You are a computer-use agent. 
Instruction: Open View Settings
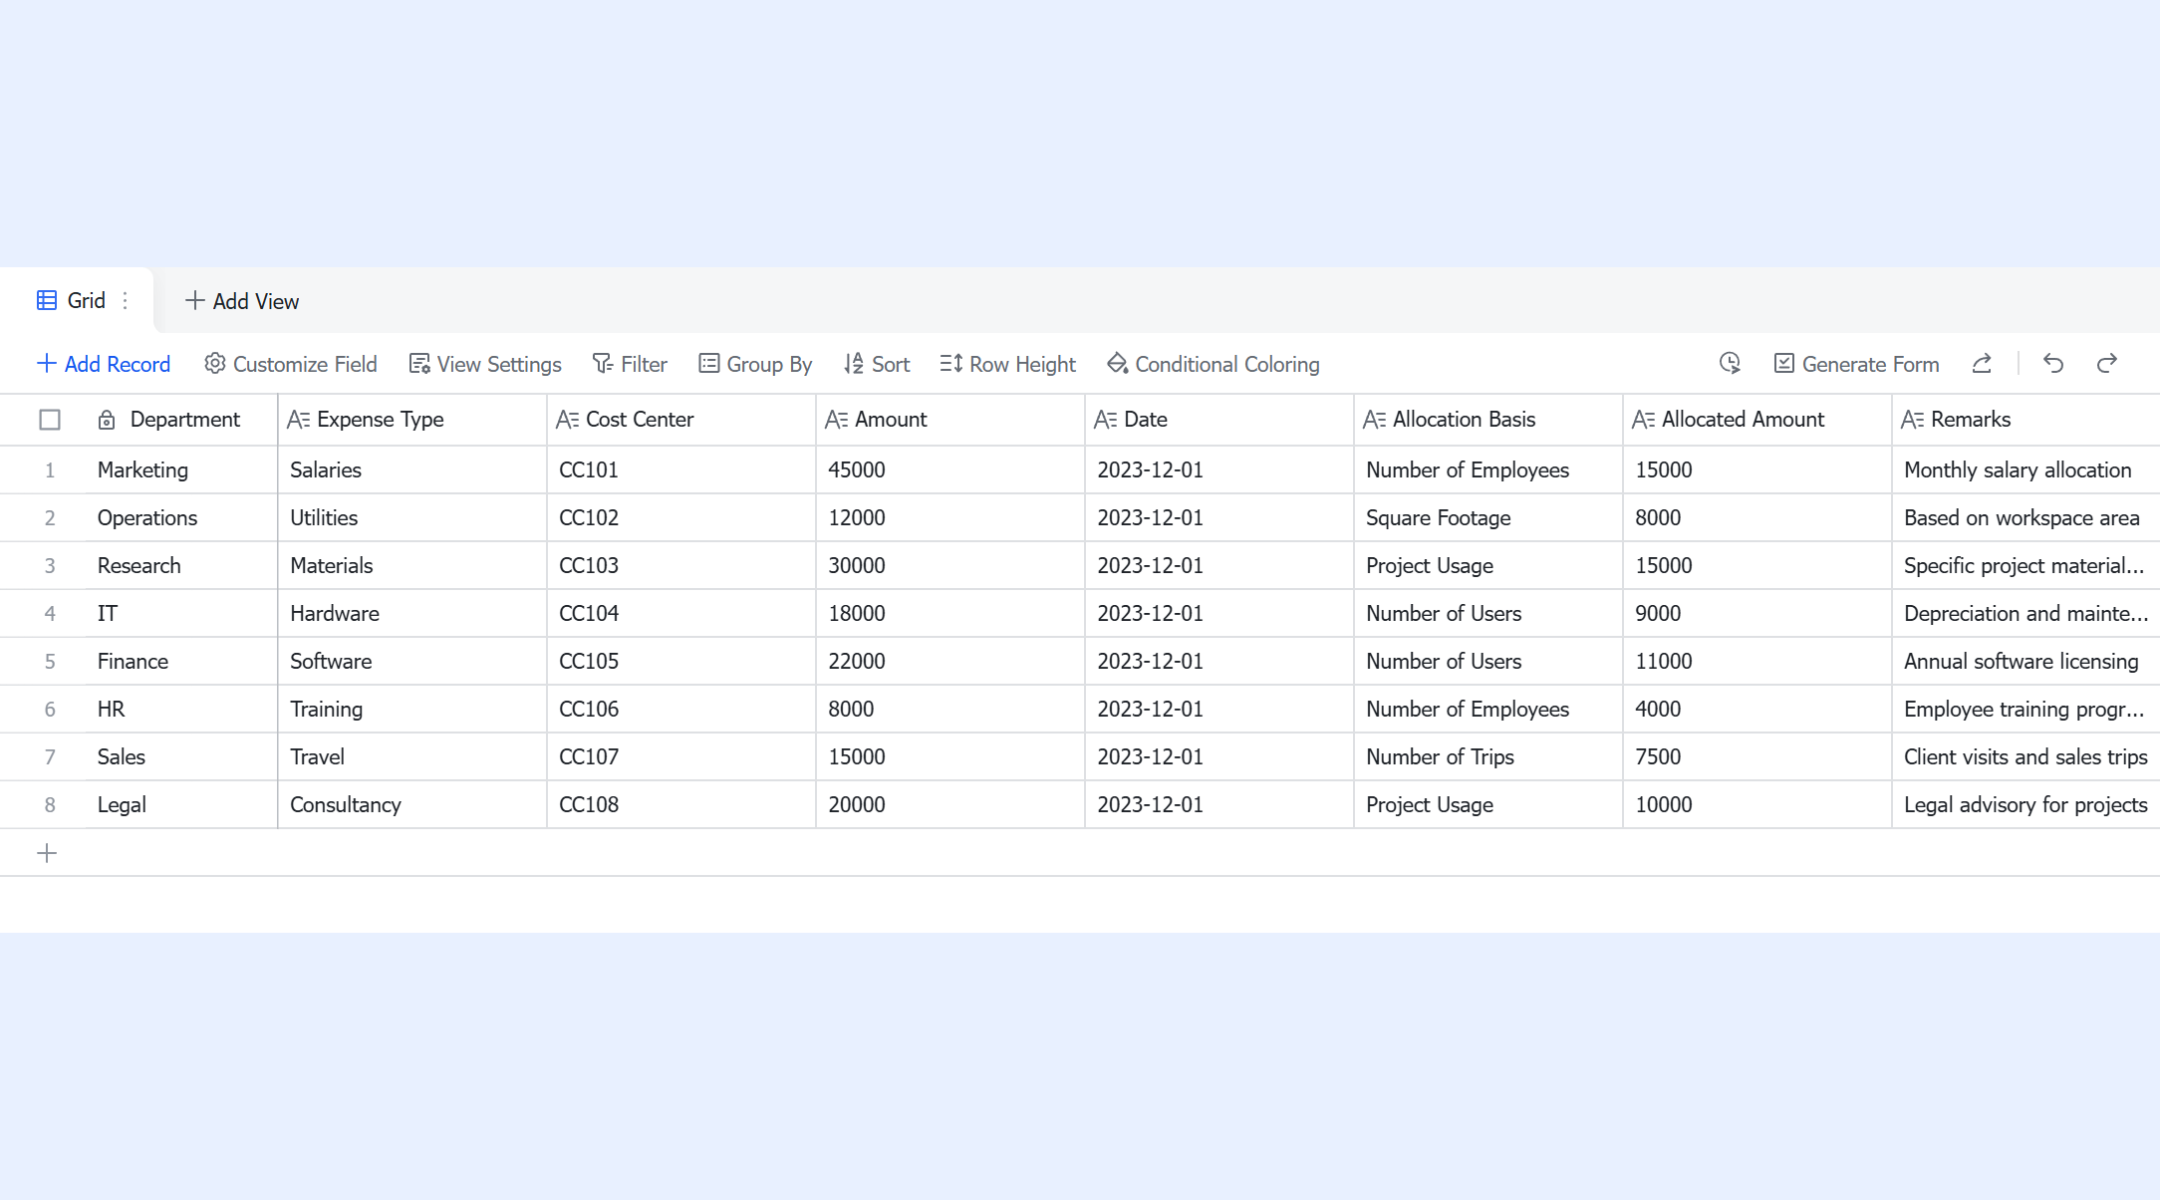[x=485, y=364]
